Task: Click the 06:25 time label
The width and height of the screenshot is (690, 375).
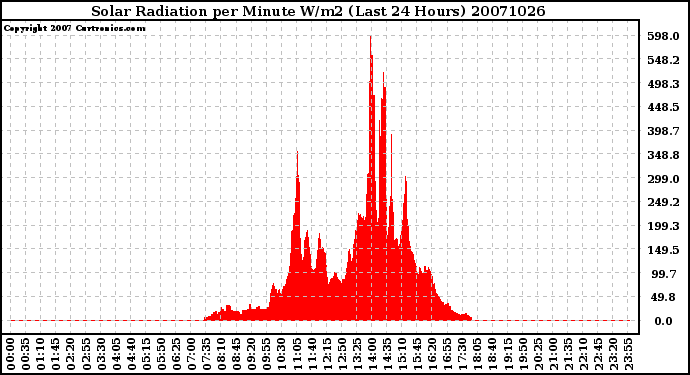Action: 176,354
